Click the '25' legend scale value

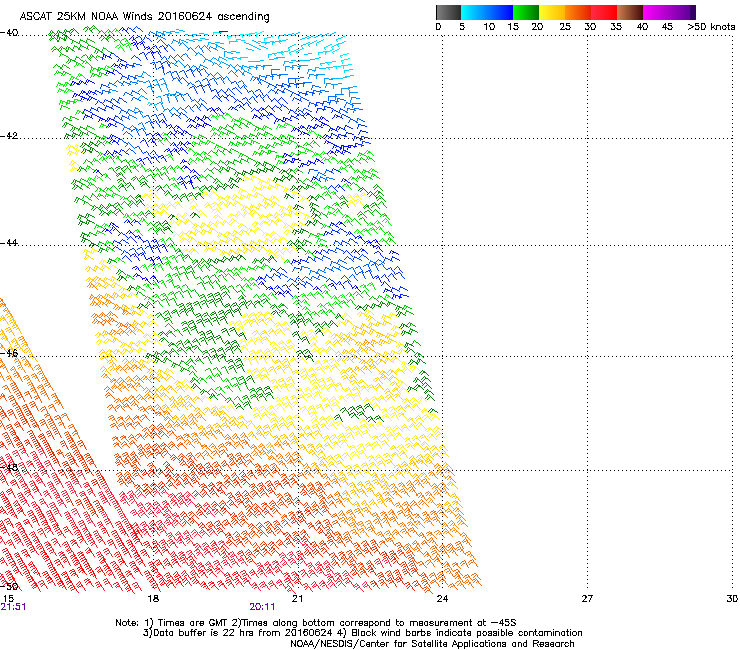(565, 27)
